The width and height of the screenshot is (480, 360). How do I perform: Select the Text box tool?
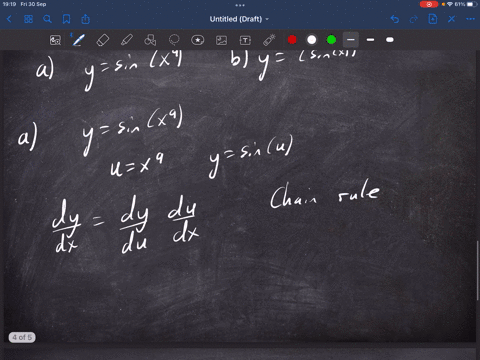(245, 40)
